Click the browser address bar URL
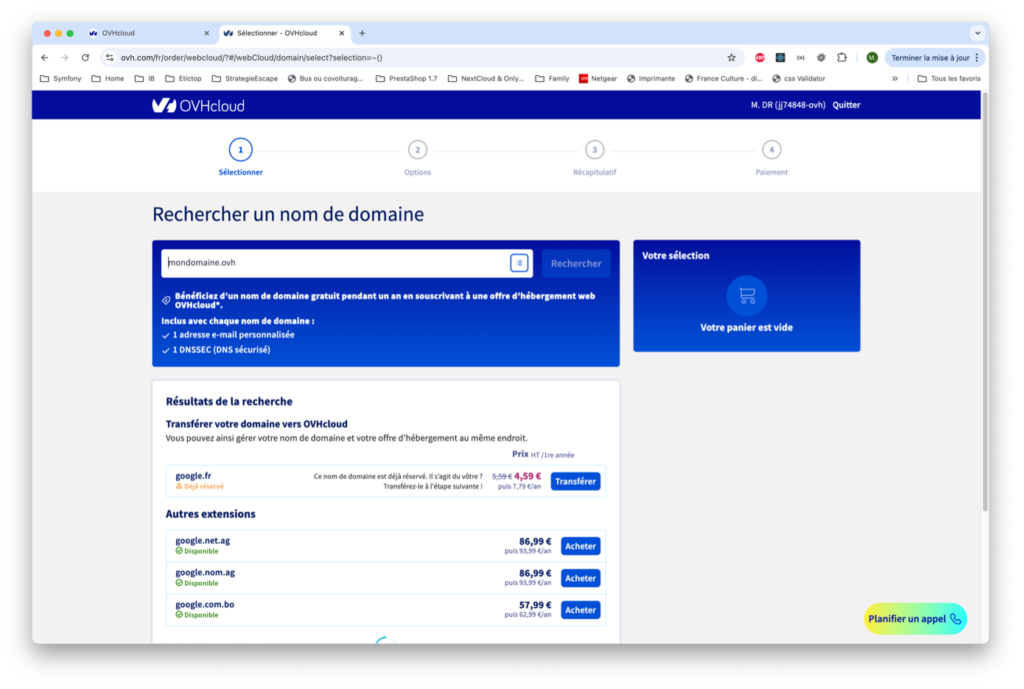The height and width of the screenshot is (689, 1024). (251, 57)
